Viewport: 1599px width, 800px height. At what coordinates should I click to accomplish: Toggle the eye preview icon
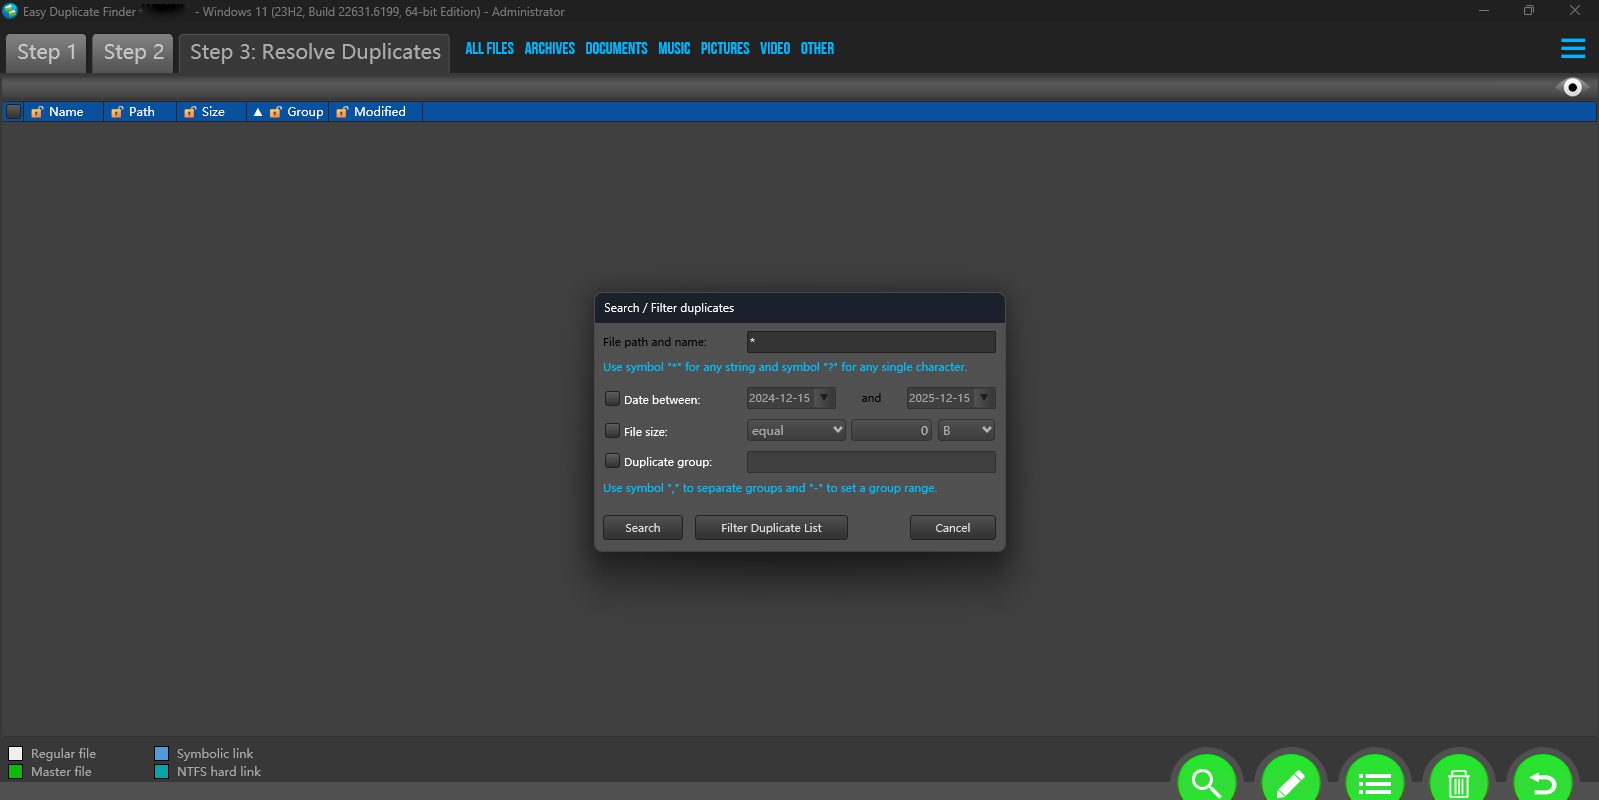(1572, 88)
